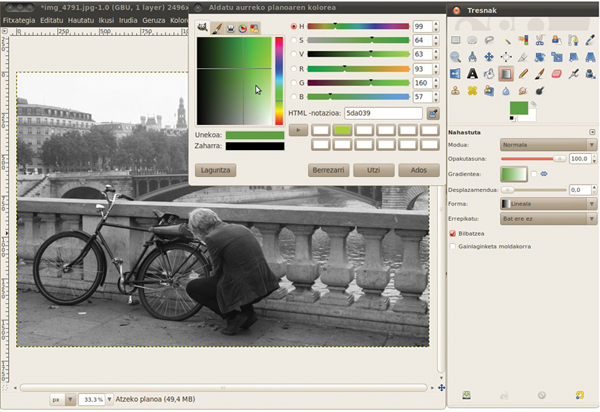
Task: Uncheck the Bilbatzea checkbox
Action: (x=453, y=233)
